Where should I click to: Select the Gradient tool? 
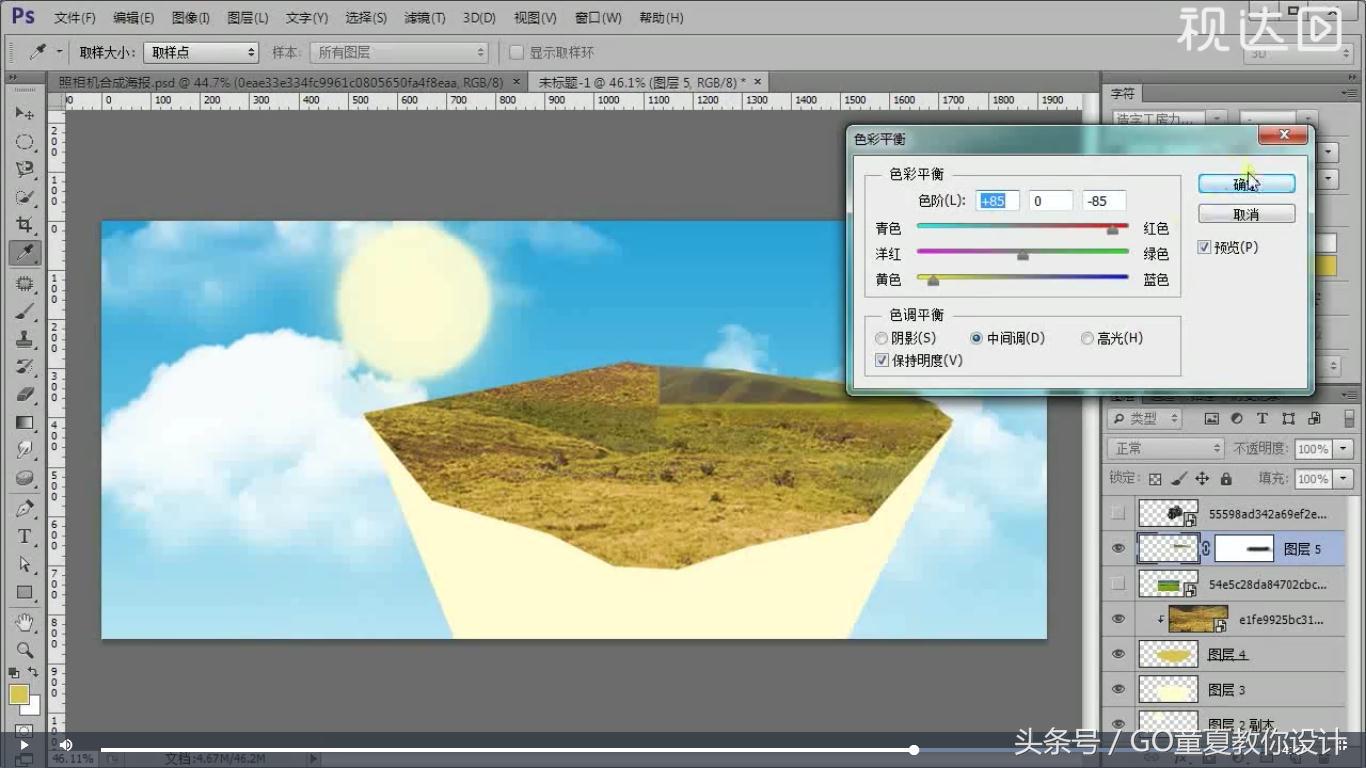pyautogui.click(x=25, y=422)
